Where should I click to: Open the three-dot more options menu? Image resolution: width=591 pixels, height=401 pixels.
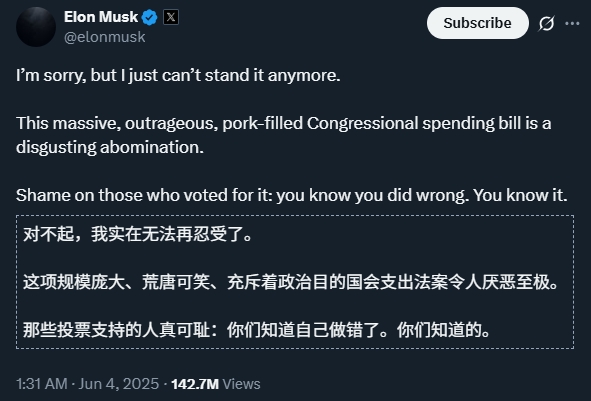pyautogui.click(x=572, y=24)
